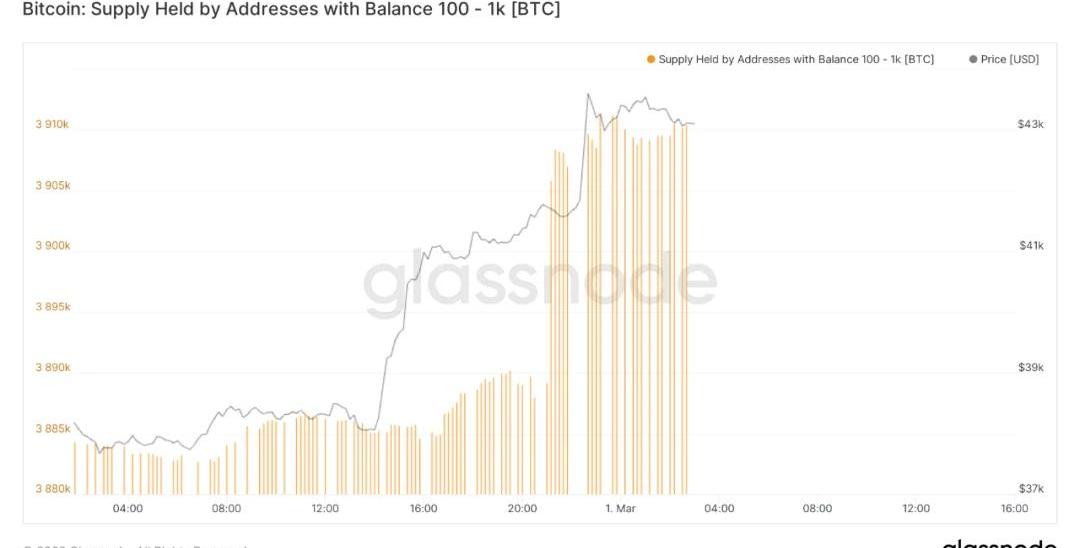Screen dimensions: 1080x548
Task: Toggle the Price [USD] series label
Action: (x=1009, y=60)
